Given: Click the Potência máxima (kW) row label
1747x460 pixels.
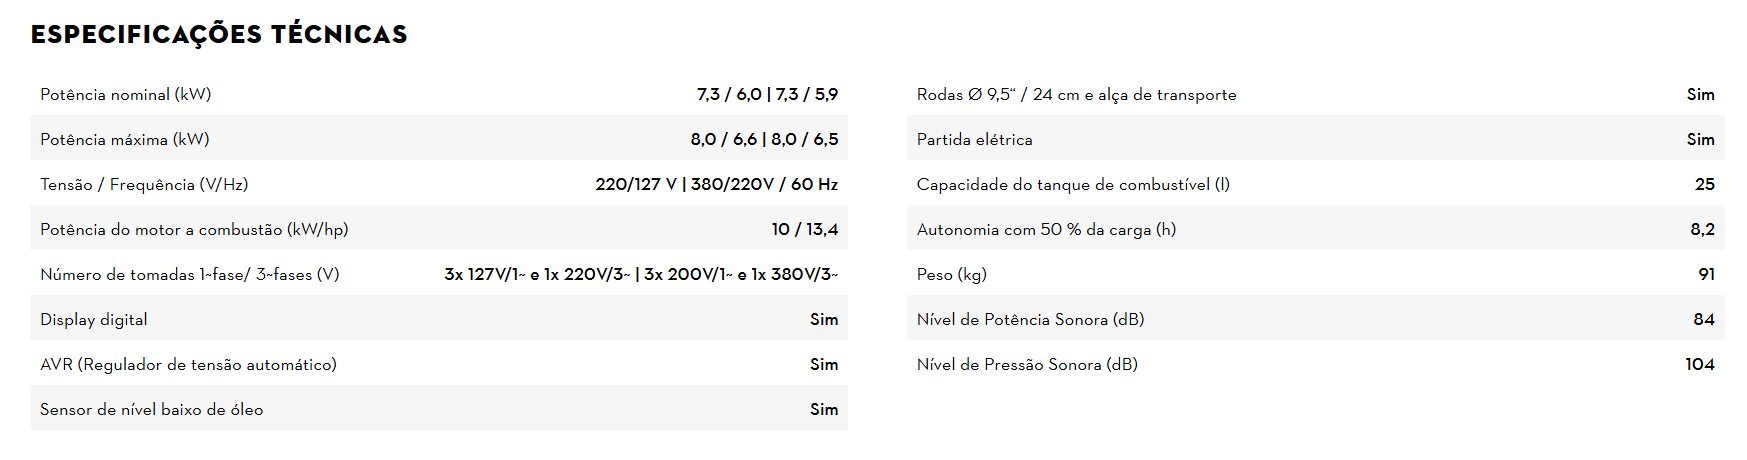Looking at the screenshot, I should (125, 140).
